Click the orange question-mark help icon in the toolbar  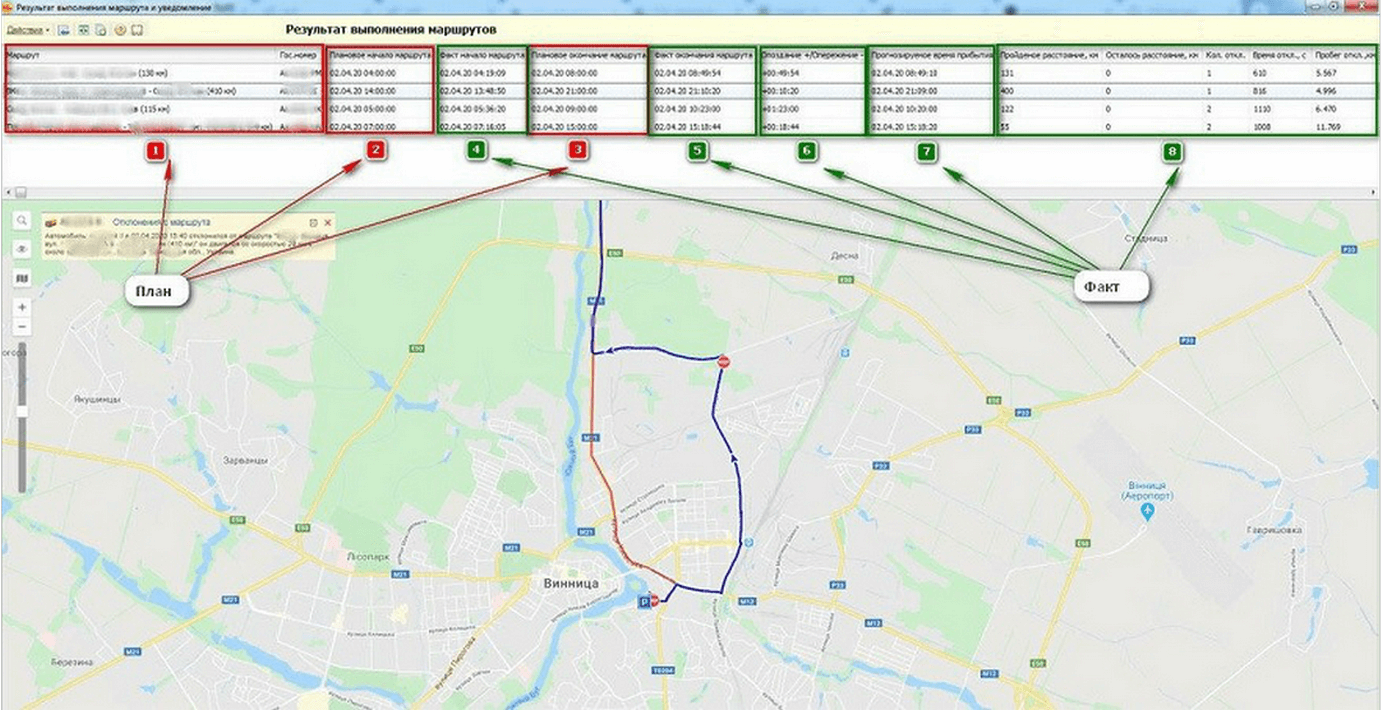(x=119, y=30)
